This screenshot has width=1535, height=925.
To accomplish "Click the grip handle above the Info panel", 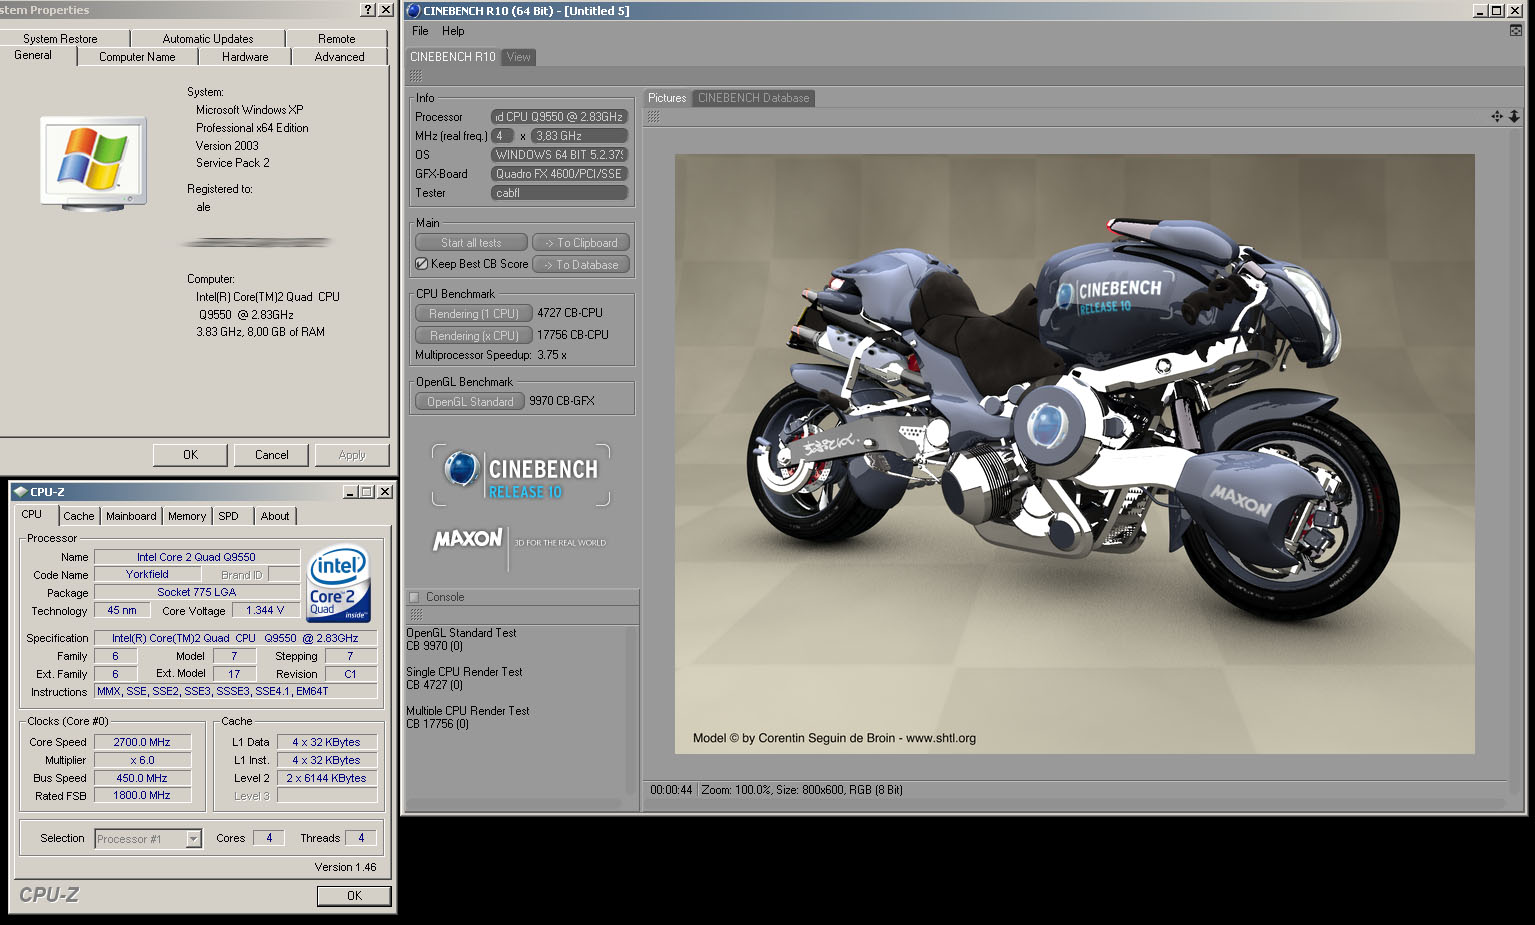I will (416, 76).
